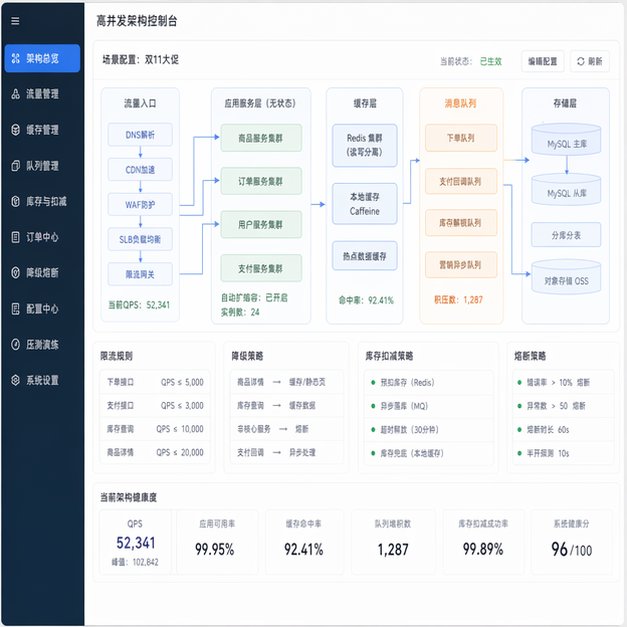Select the 支付服务集群 node
This screenshot has width=627, height=627.
261,268
